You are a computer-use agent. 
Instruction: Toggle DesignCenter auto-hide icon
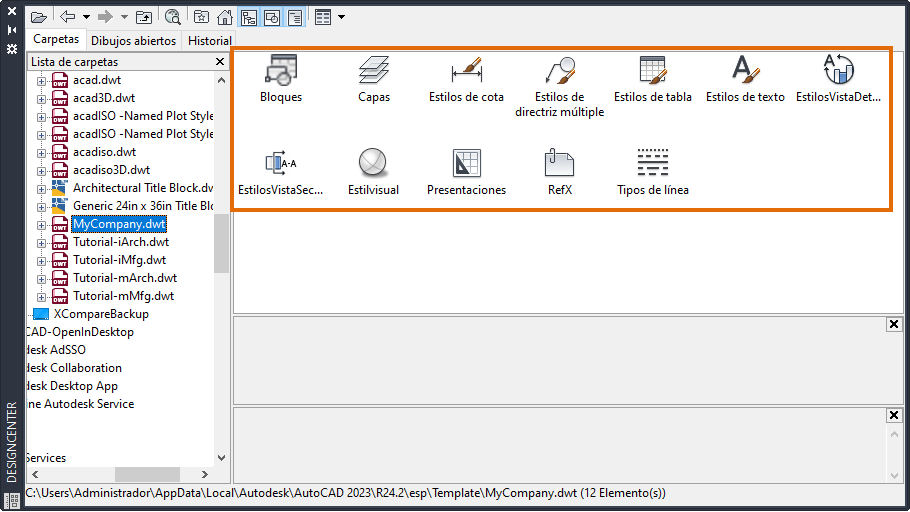(12, 30)
